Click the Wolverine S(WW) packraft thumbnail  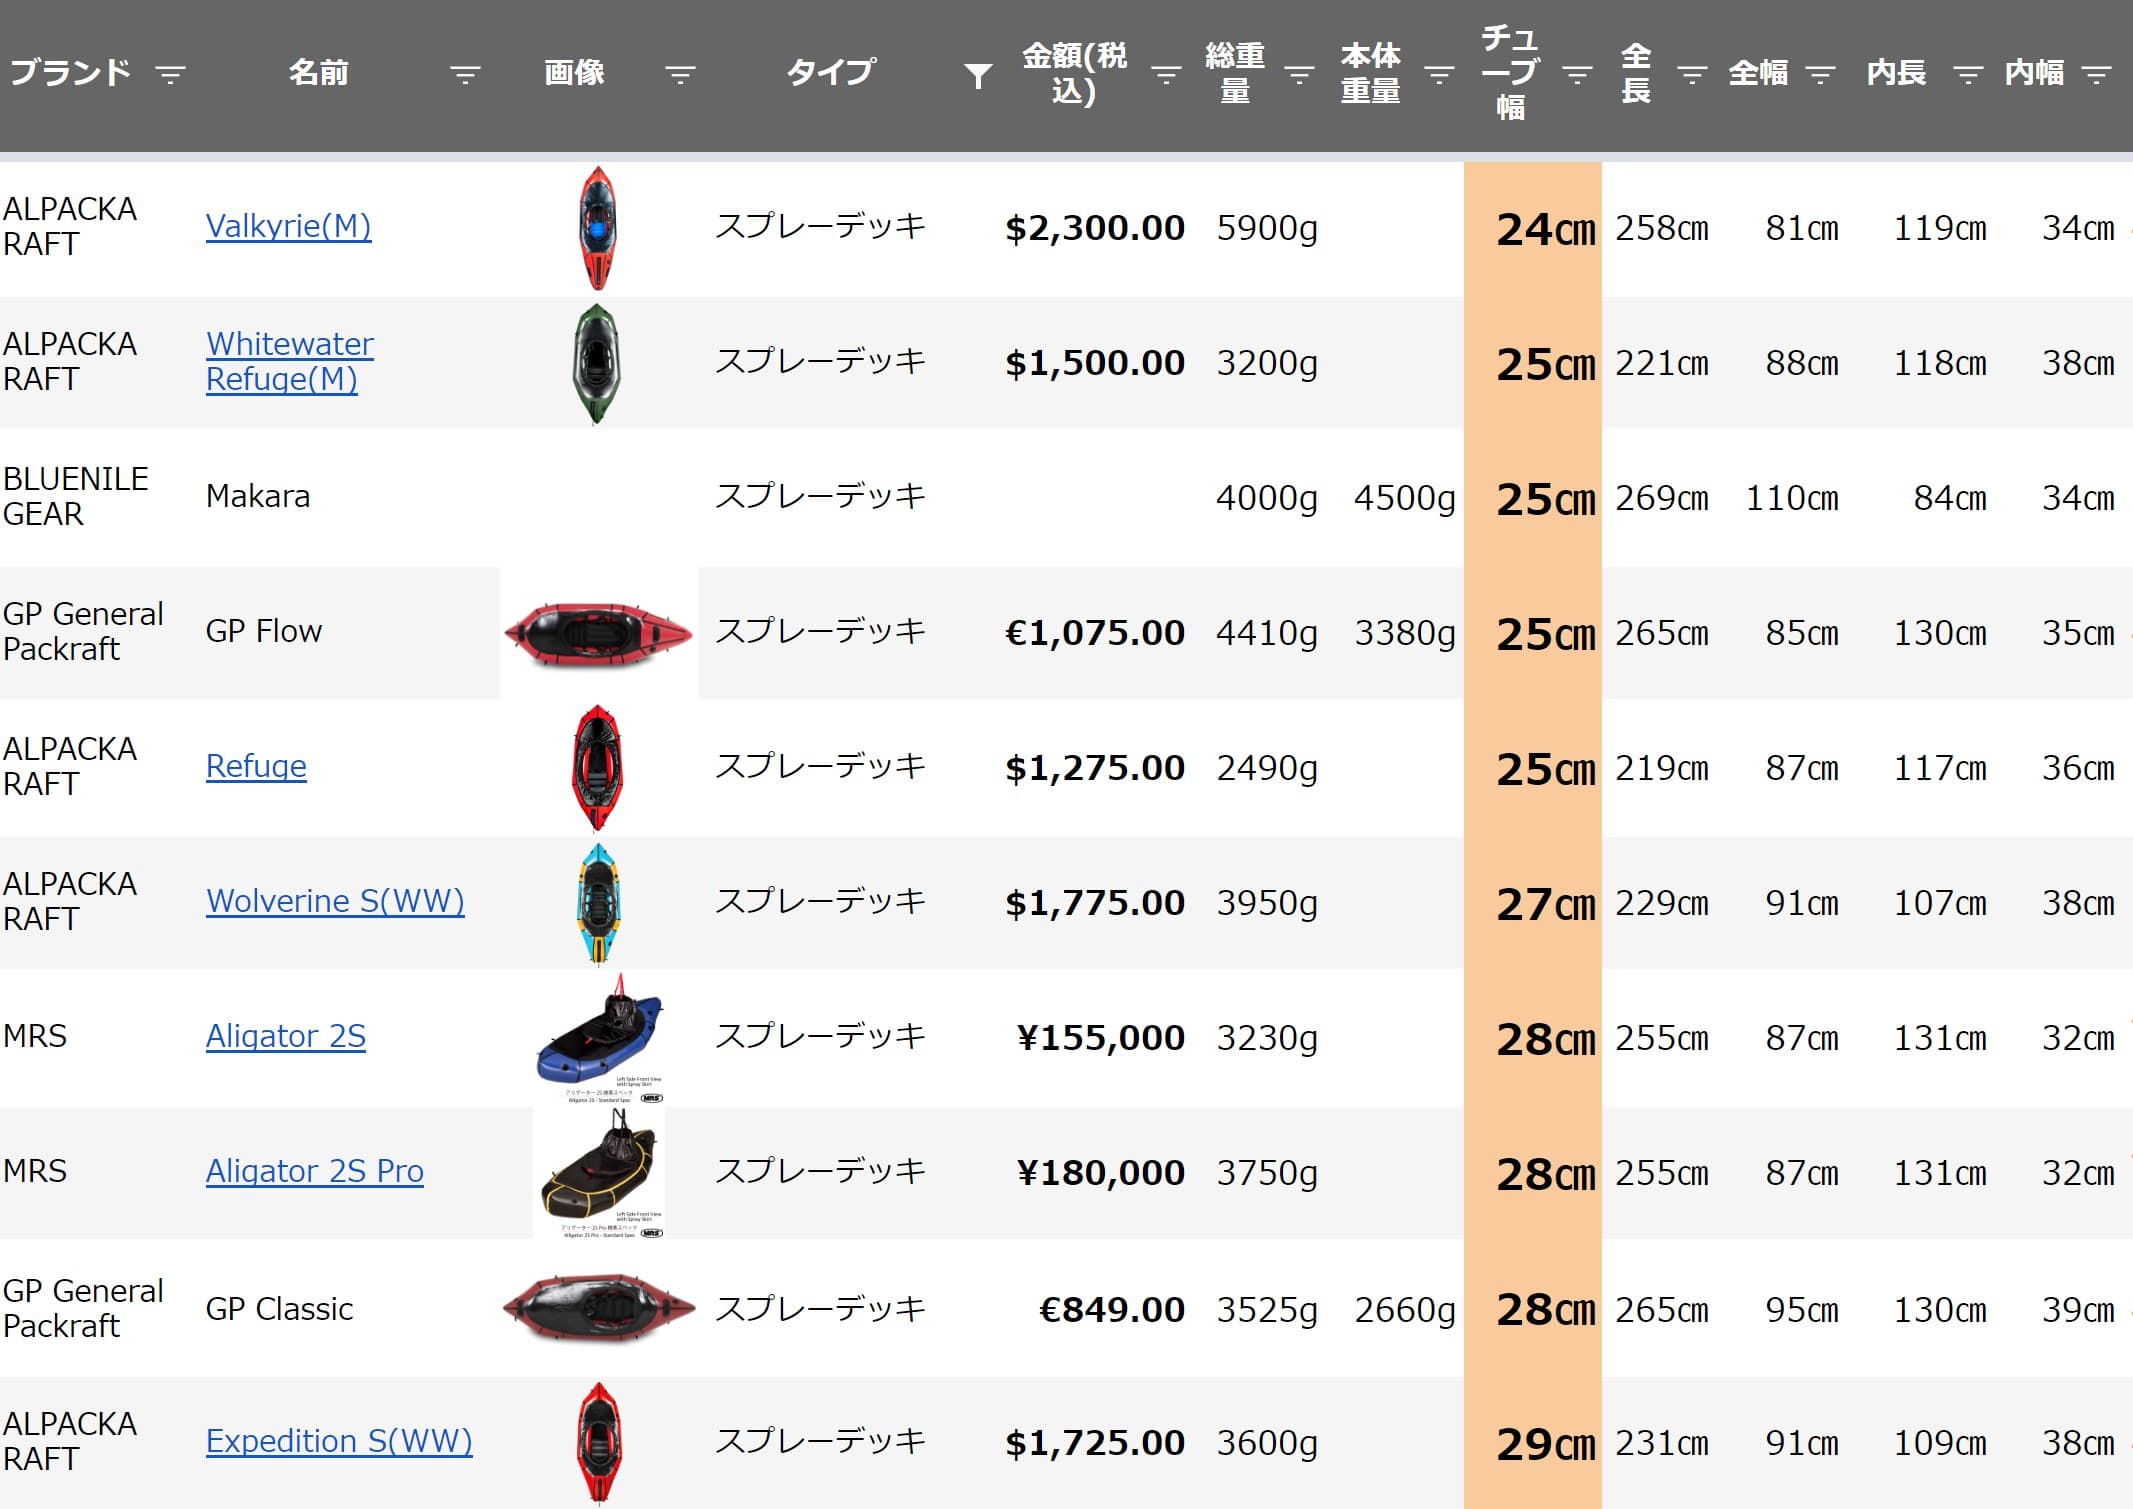(599, 903)
